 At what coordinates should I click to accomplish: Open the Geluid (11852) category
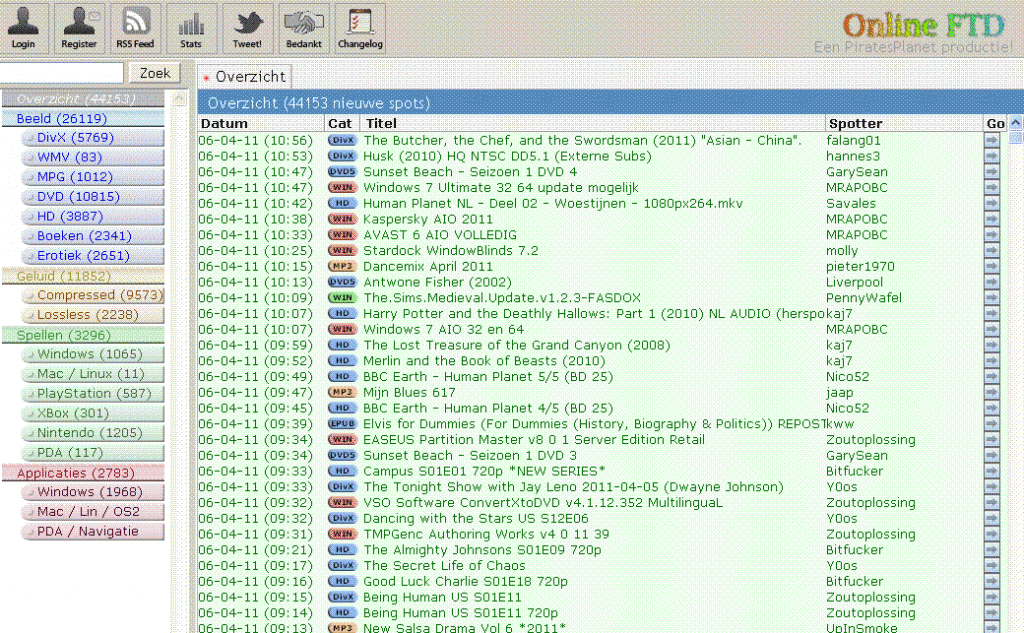point(83,276)
